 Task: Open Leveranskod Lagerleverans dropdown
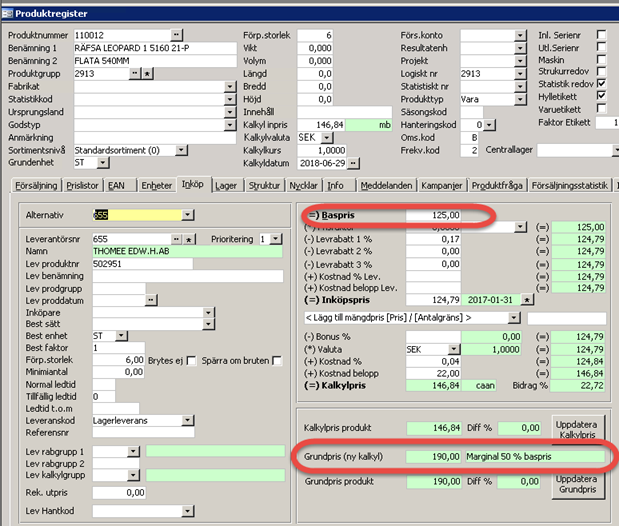[x=188, y=420]
